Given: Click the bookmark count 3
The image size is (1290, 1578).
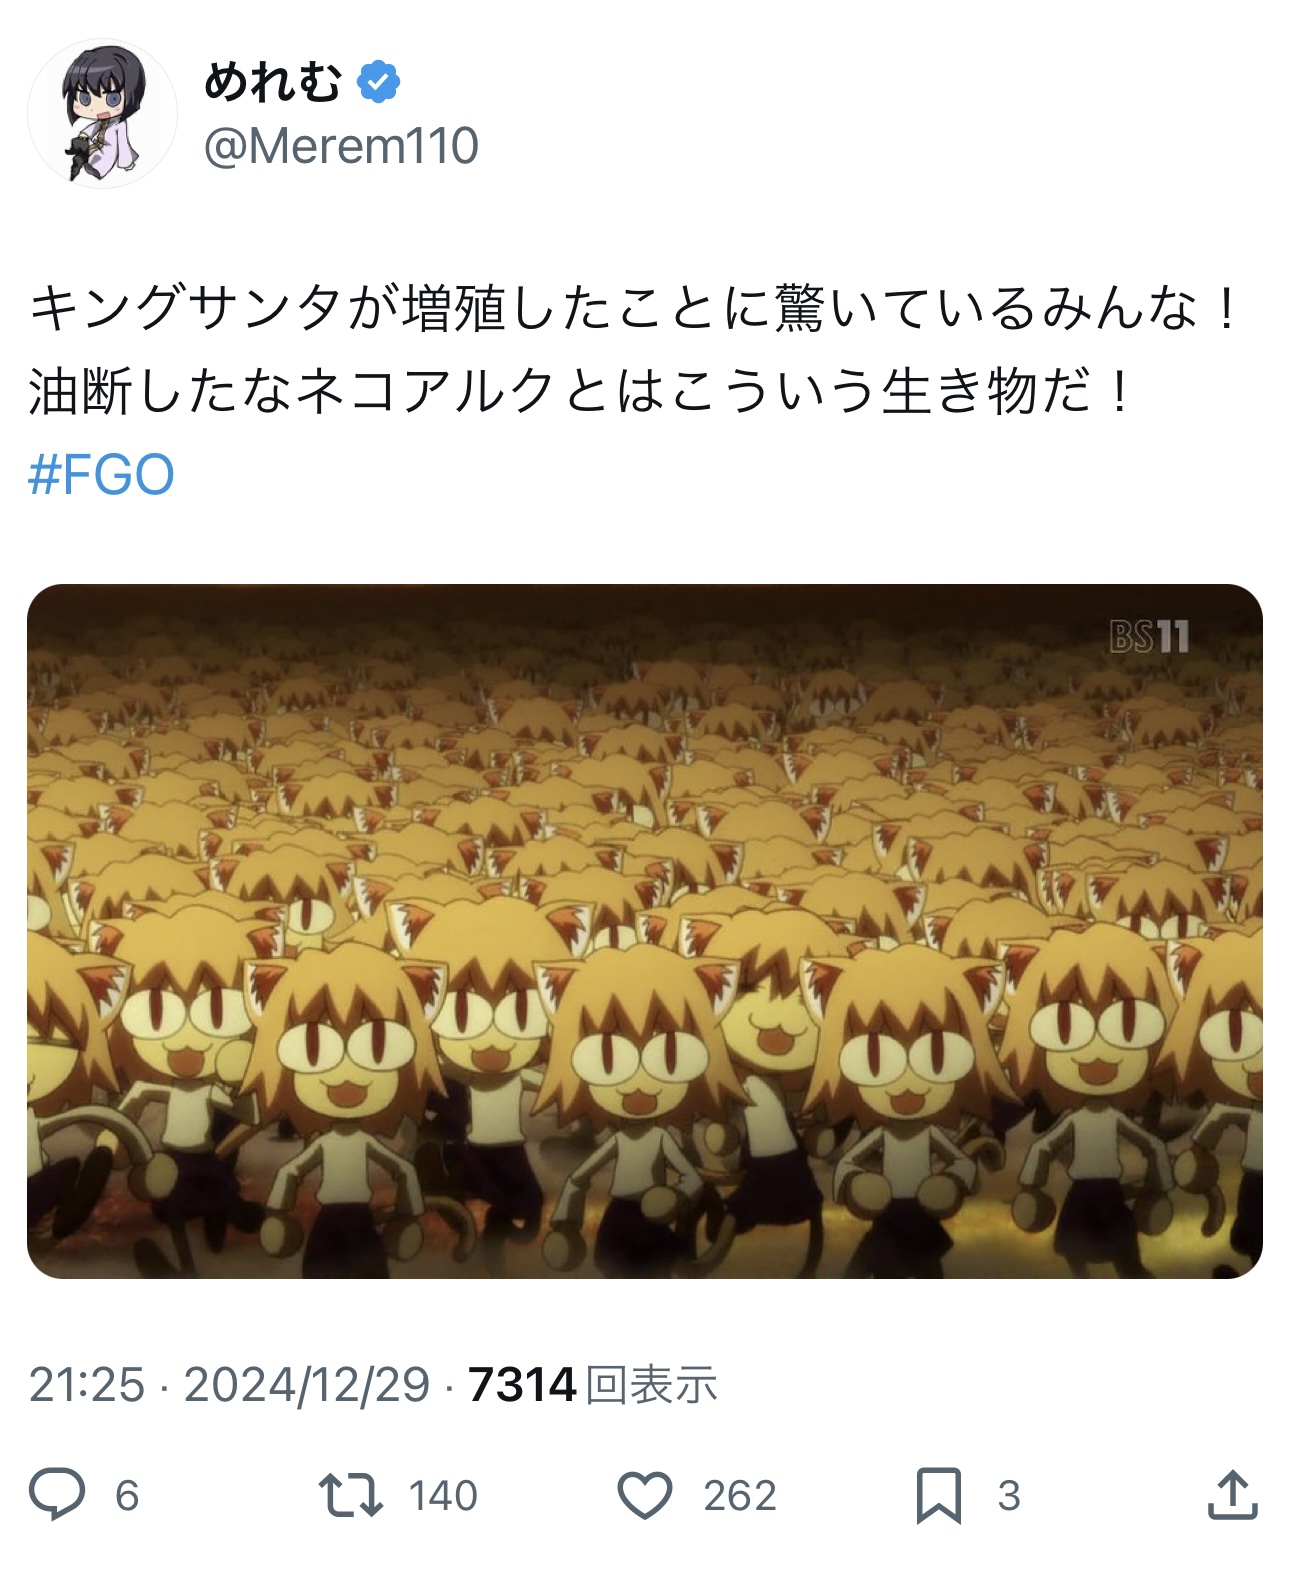Looking at the screenshot, I should coord(1009,1496).
